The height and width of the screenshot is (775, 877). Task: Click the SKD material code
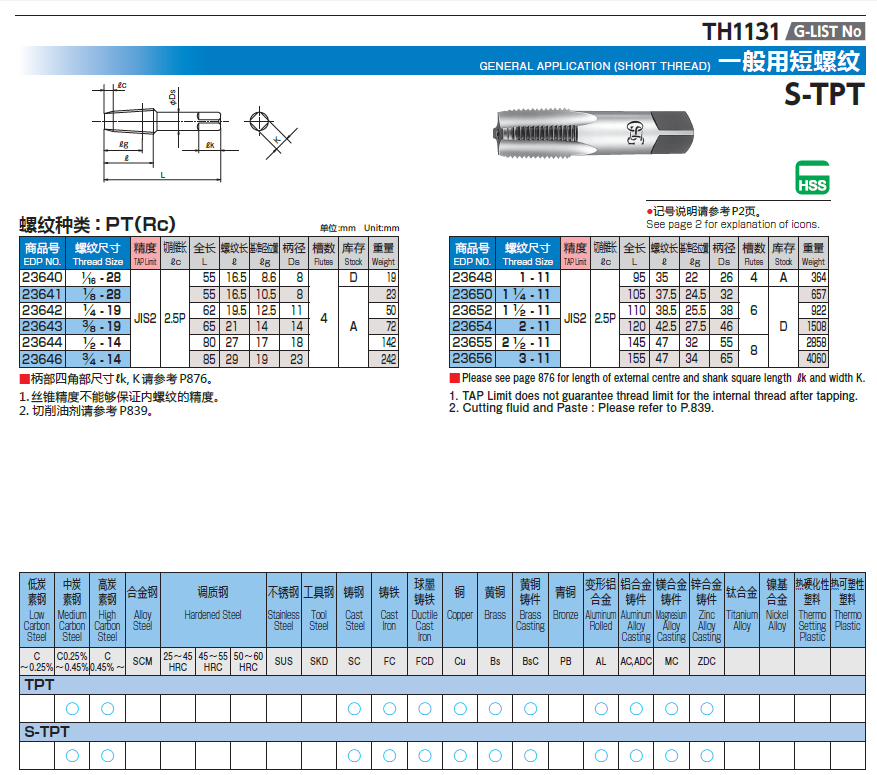(319, 661)
